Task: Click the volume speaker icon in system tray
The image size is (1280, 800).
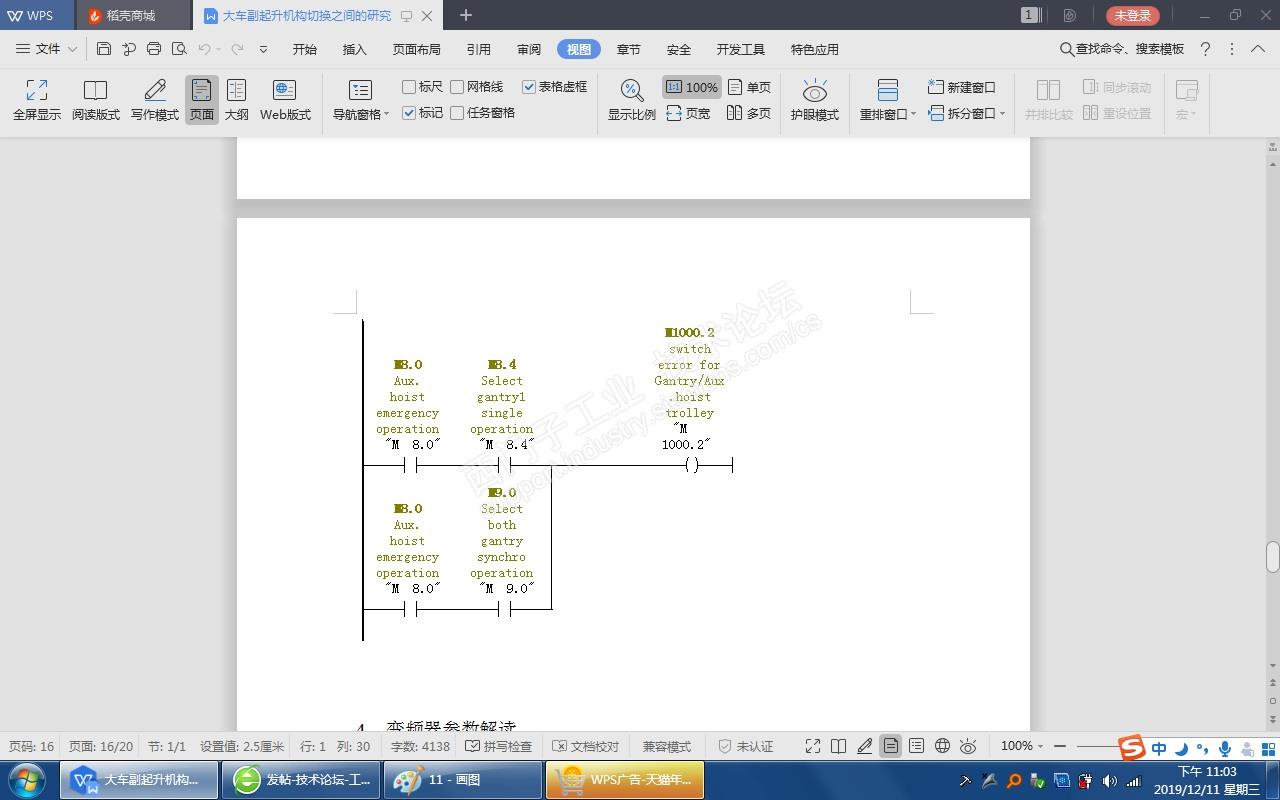Action: pos(1110,780)
